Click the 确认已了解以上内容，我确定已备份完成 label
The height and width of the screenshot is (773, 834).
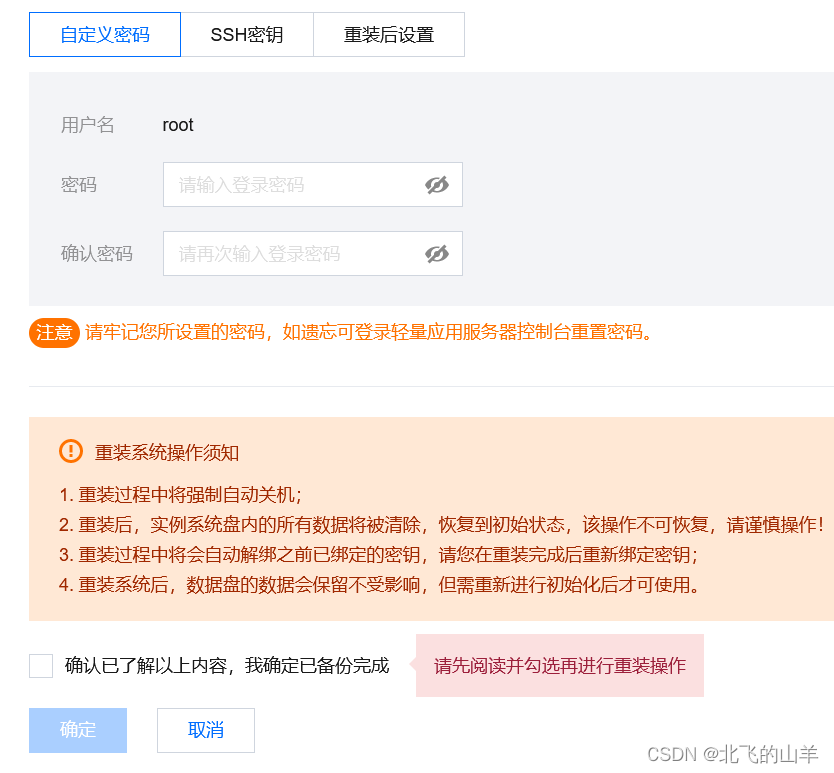tap(227, 666)
